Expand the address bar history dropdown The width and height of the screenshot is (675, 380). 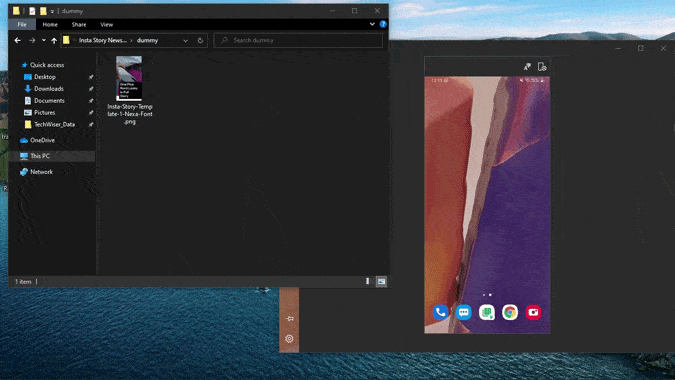pyautogui.click(x=186, y=40)
